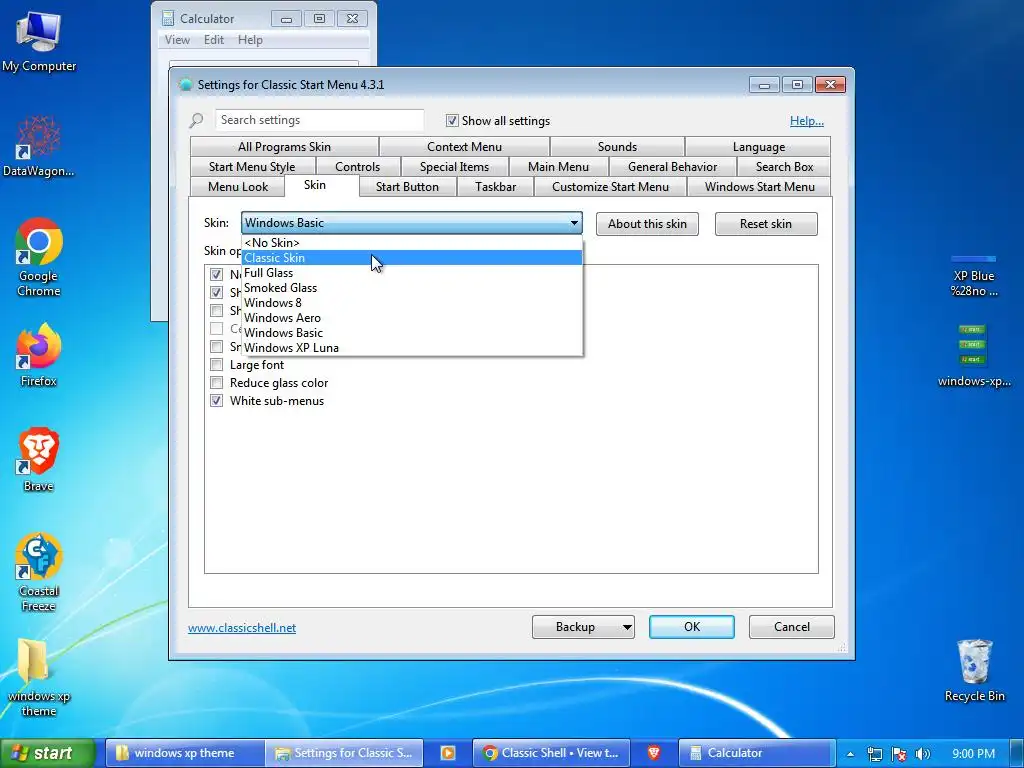The width and height of the screenshot is (1024, 768).
Task: Go to the Taskbar tab
Action: coord(496,187)
